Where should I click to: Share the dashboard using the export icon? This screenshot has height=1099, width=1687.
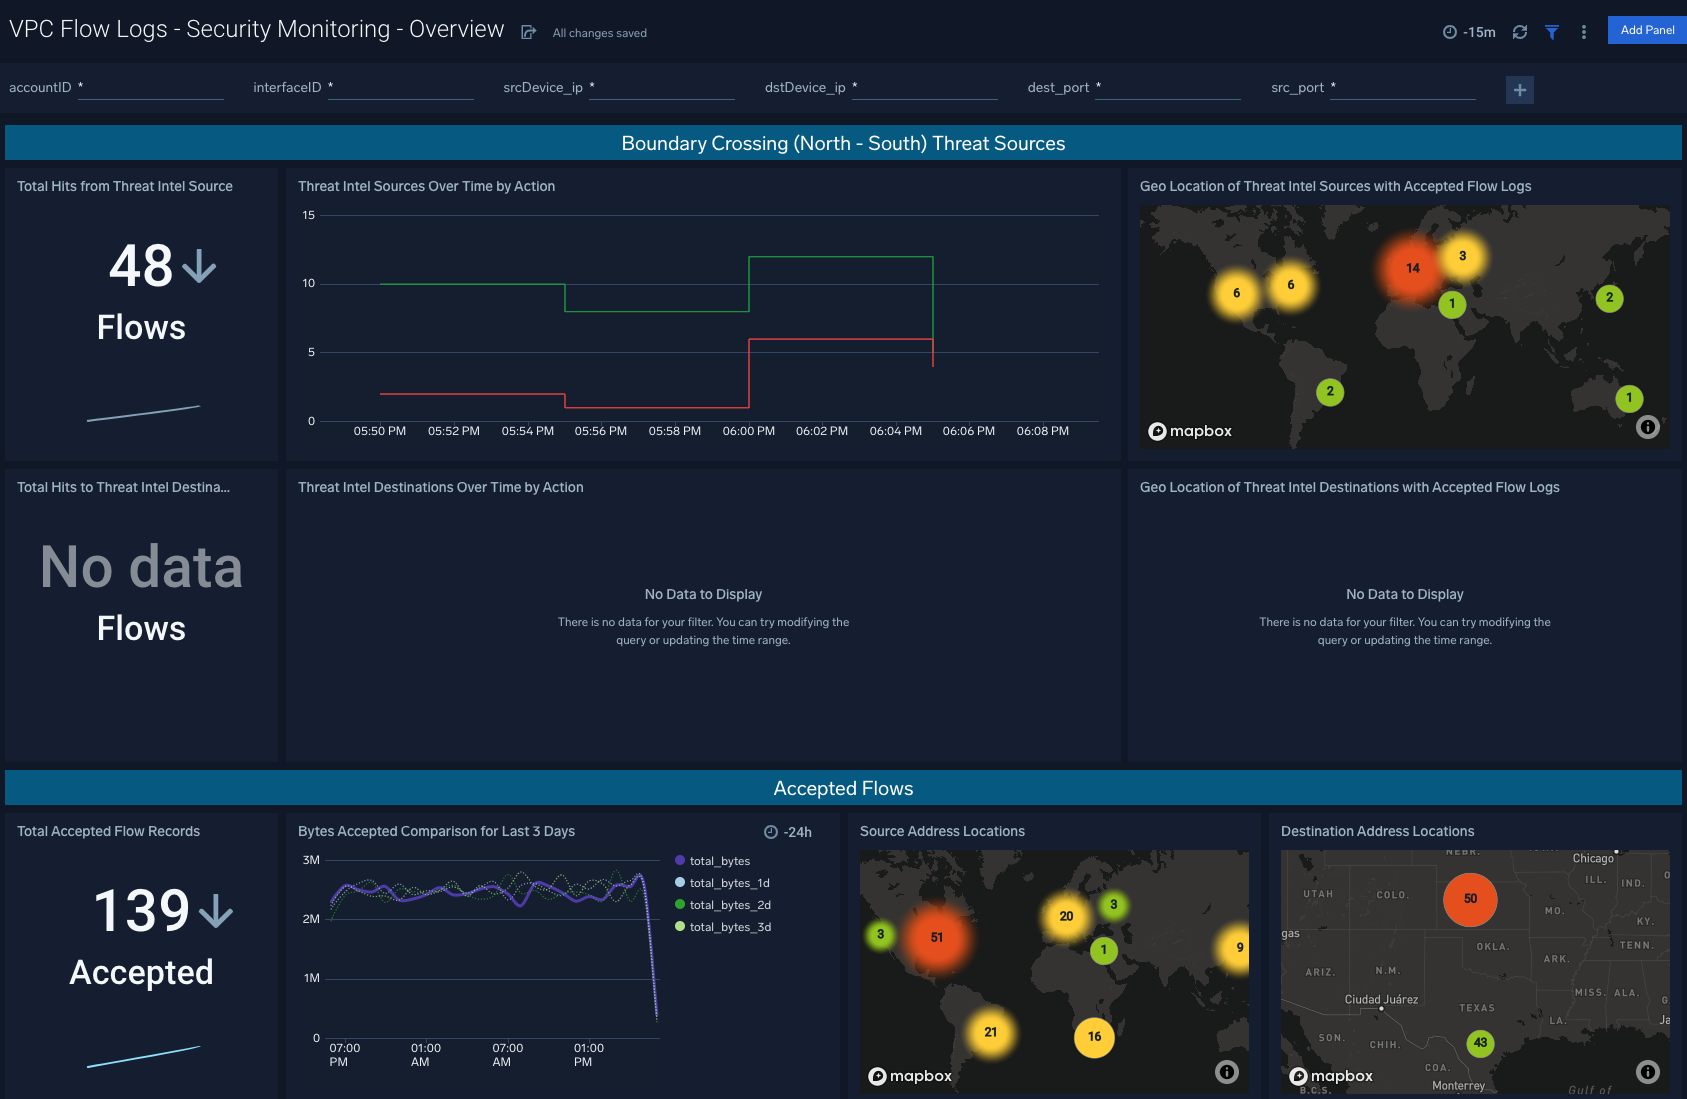[528, 31]
